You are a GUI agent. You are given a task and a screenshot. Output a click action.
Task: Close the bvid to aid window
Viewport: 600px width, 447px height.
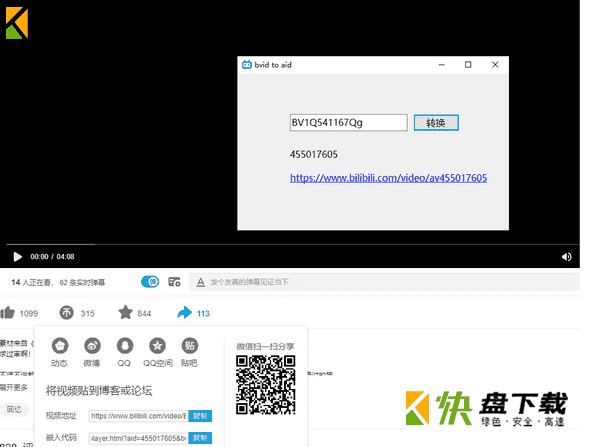click(x=495, y=65)
